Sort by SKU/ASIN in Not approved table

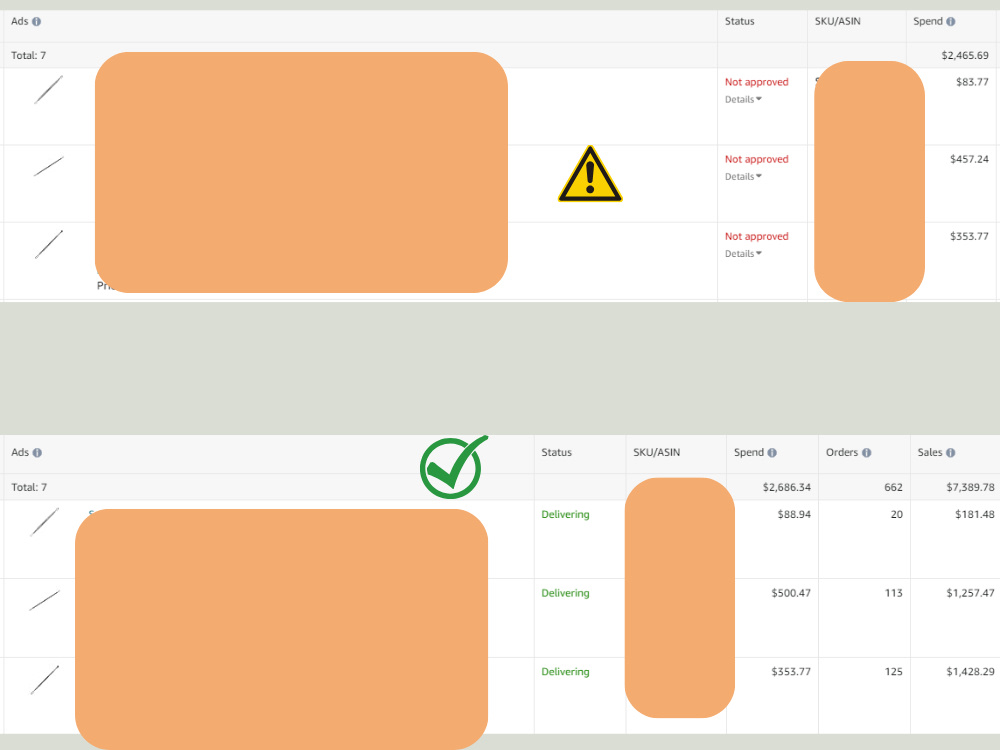837,22
